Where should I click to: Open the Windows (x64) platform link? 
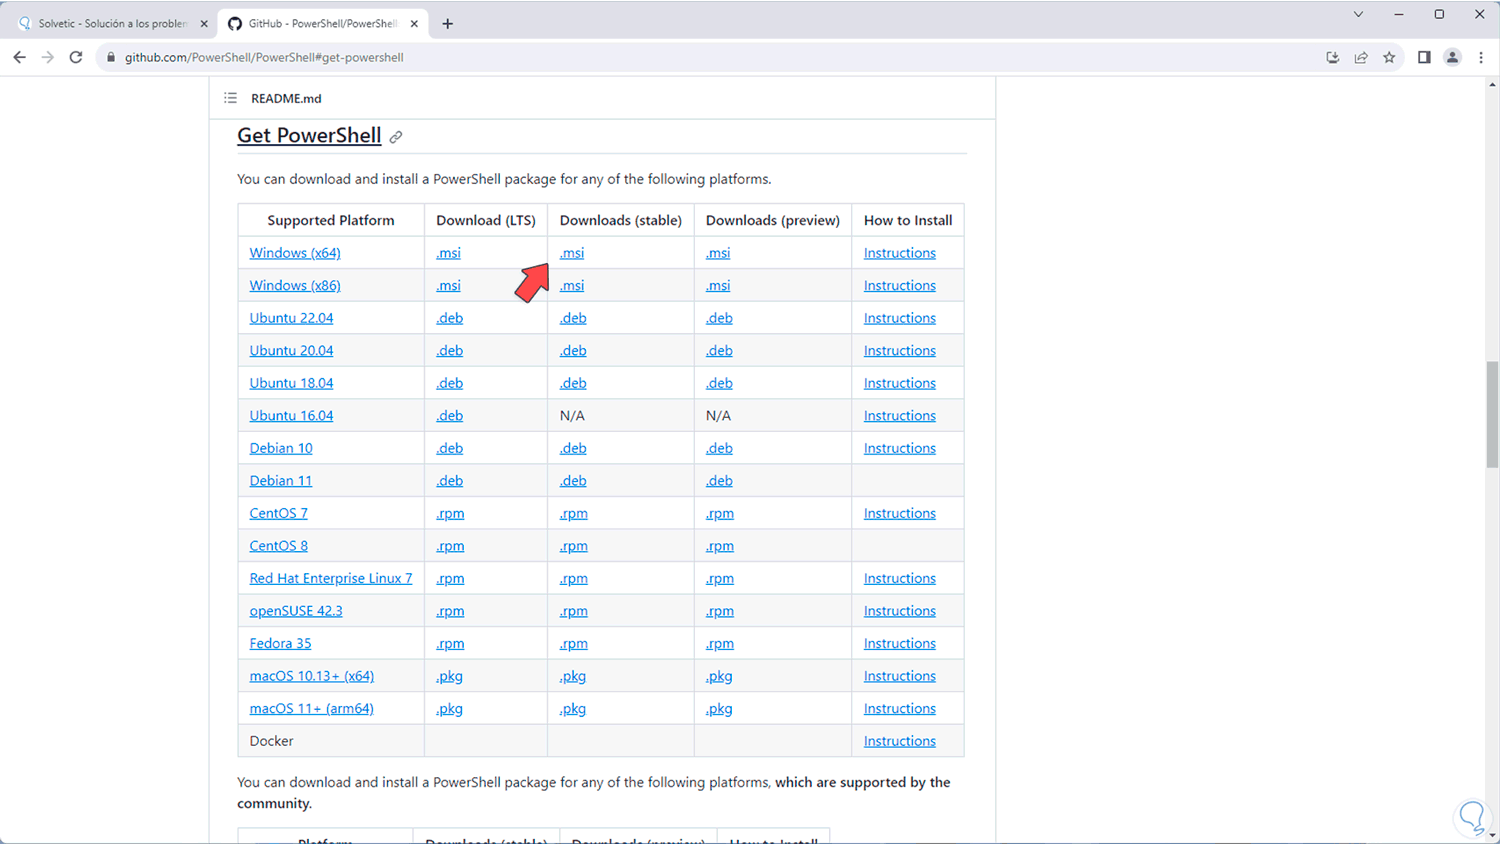point(295,253)
